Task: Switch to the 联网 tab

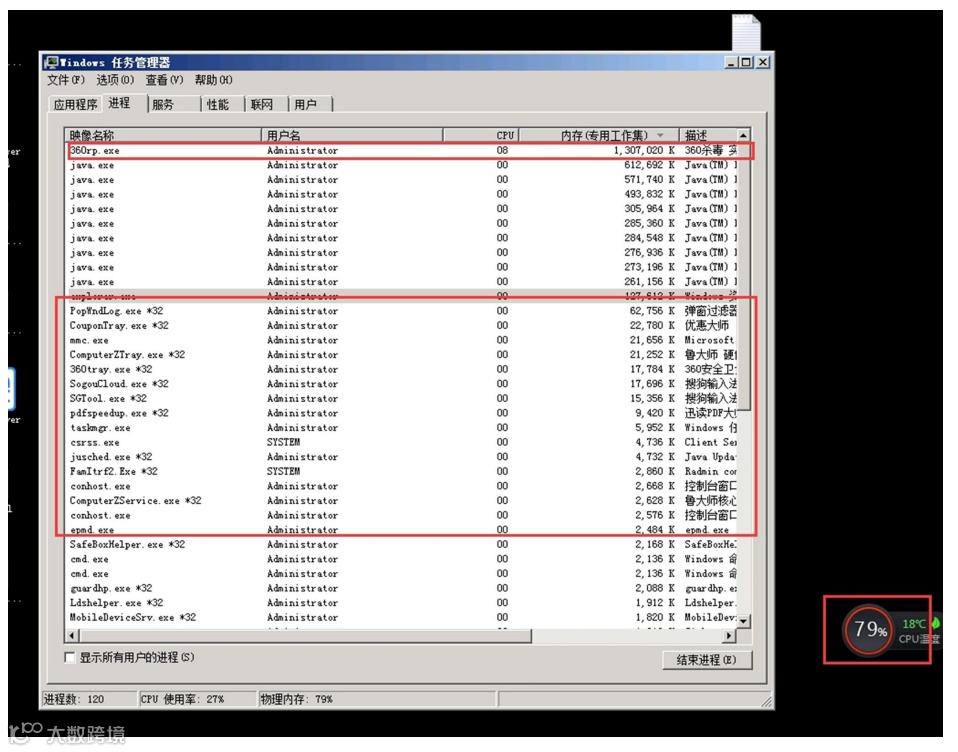Action: click(266, 104)
